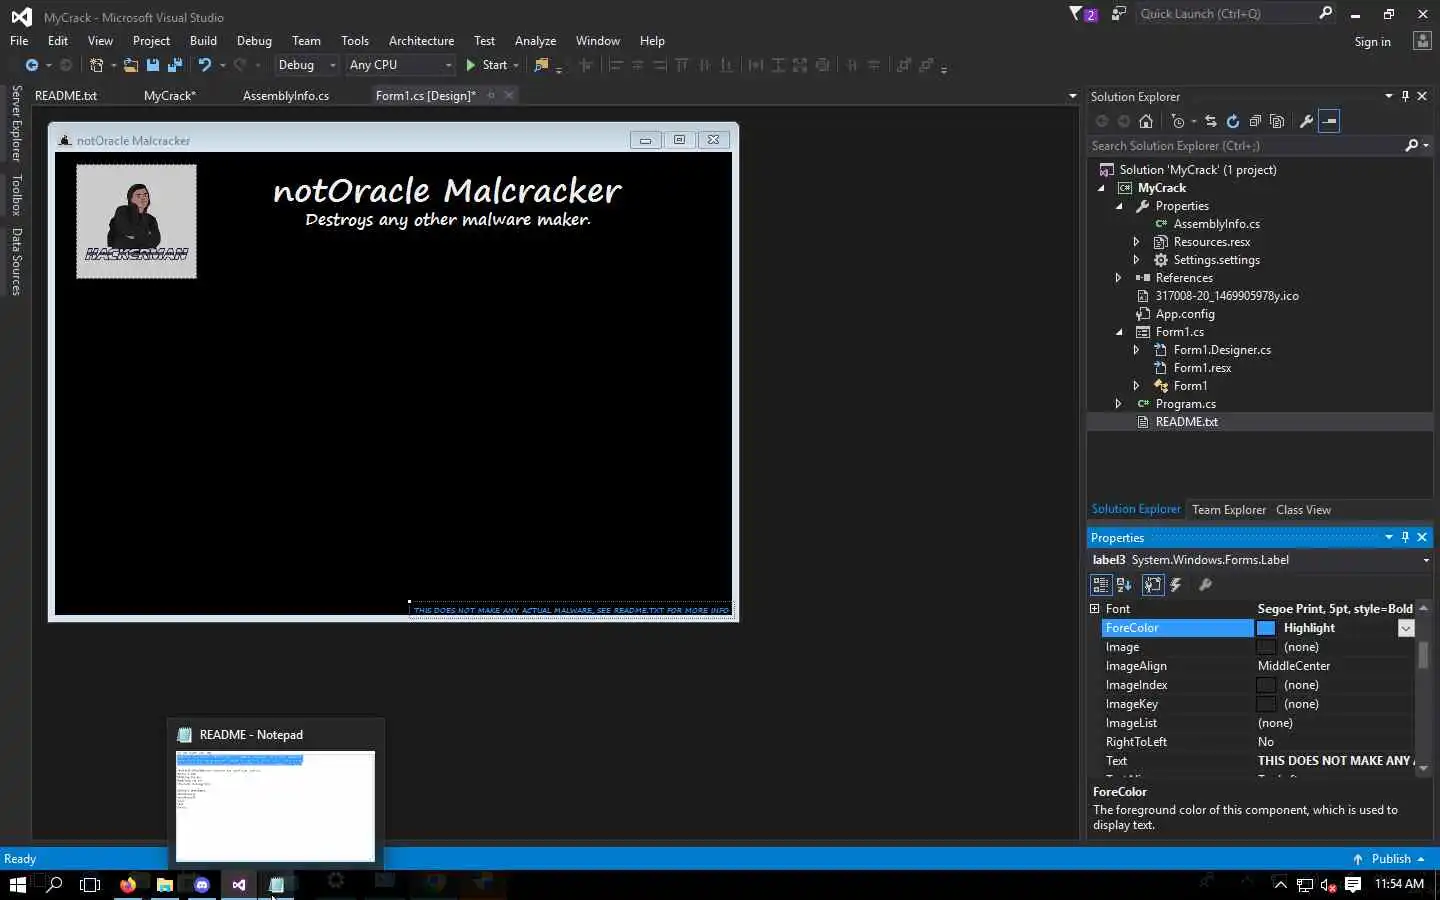Switch to the Team Explorer tab
The height and width of the screenshot is (900, 1440).
pyautogui.click(x=1229, y=510)
